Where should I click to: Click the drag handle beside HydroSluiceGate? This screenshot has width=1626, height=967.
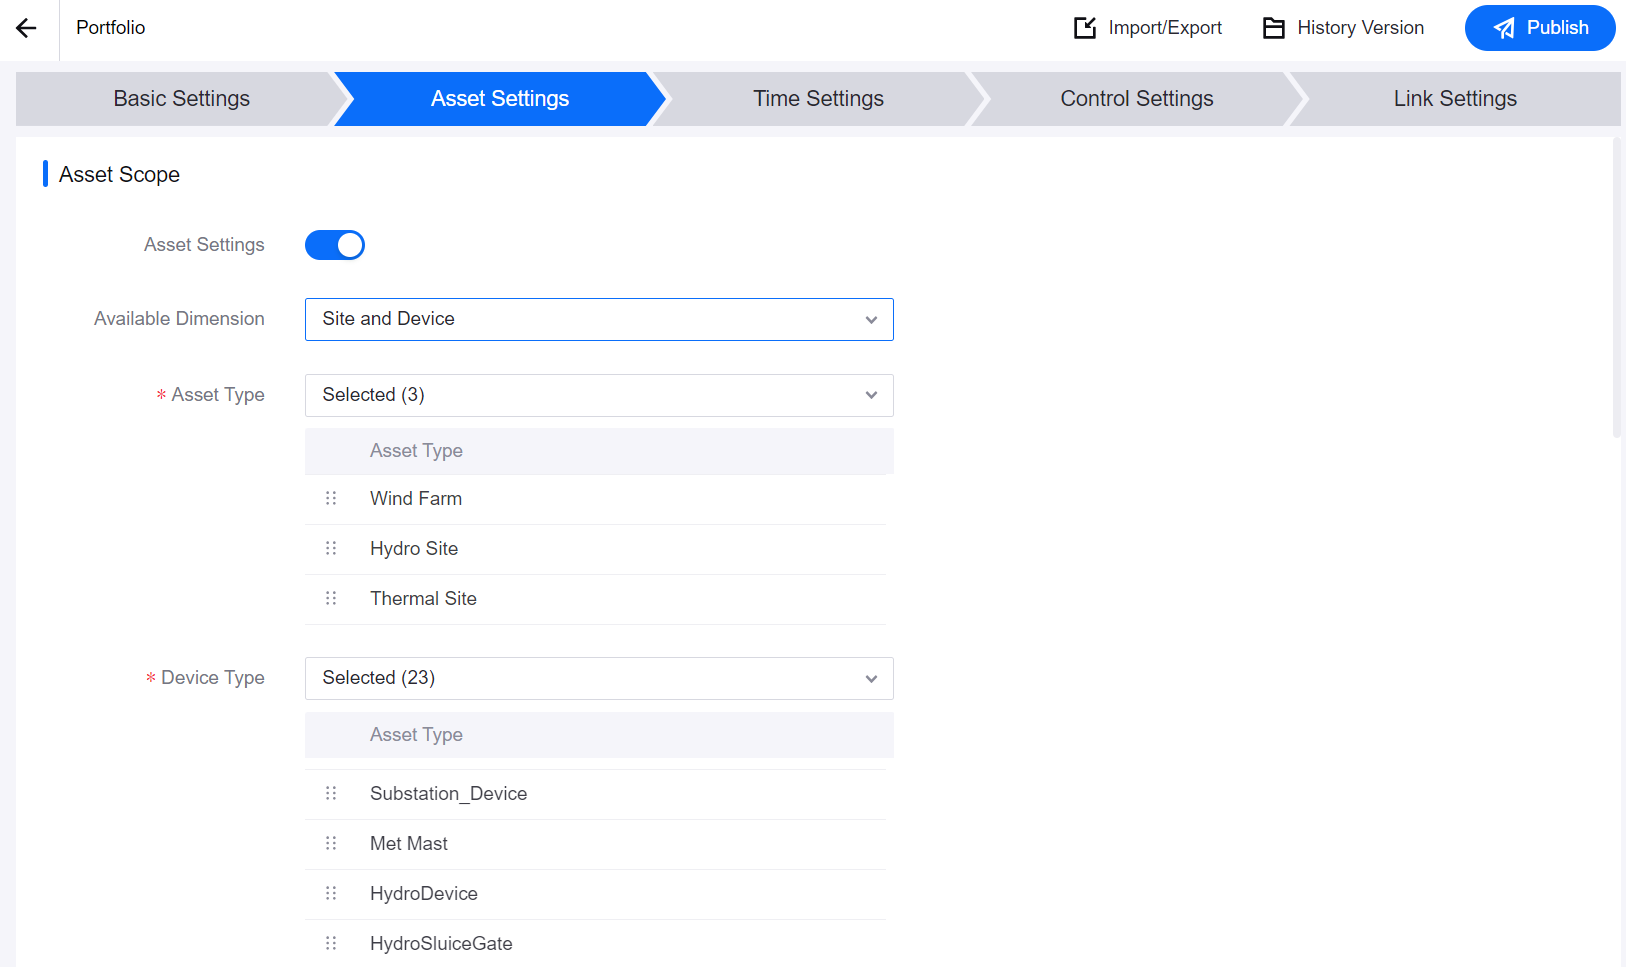pyautogui.click(x=331, y=943)
